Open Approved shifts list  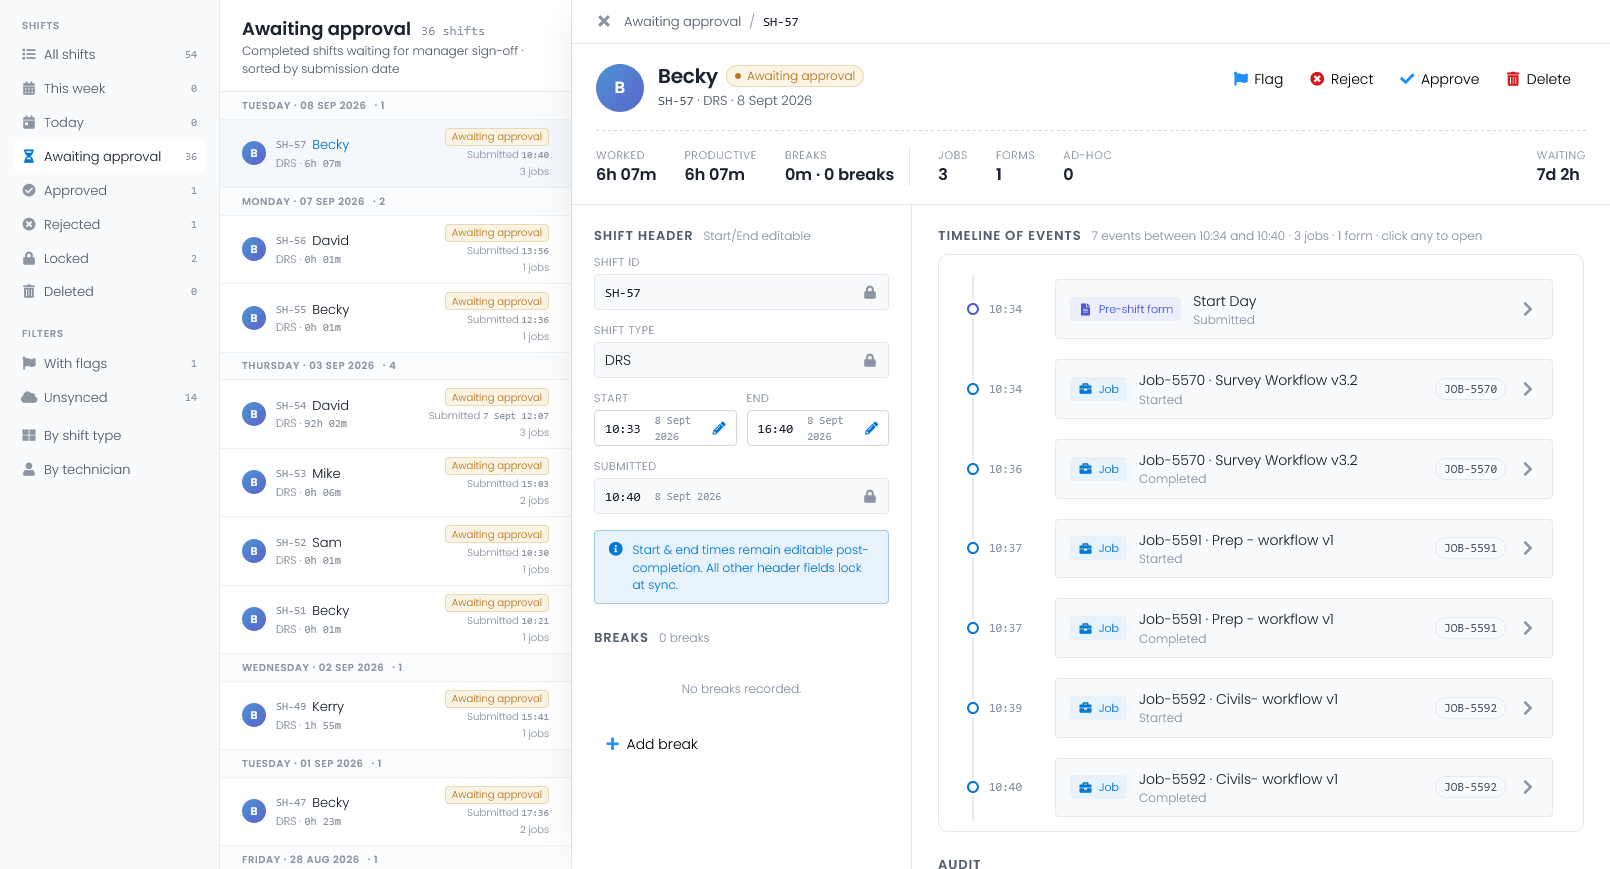[x=110, y=190]
